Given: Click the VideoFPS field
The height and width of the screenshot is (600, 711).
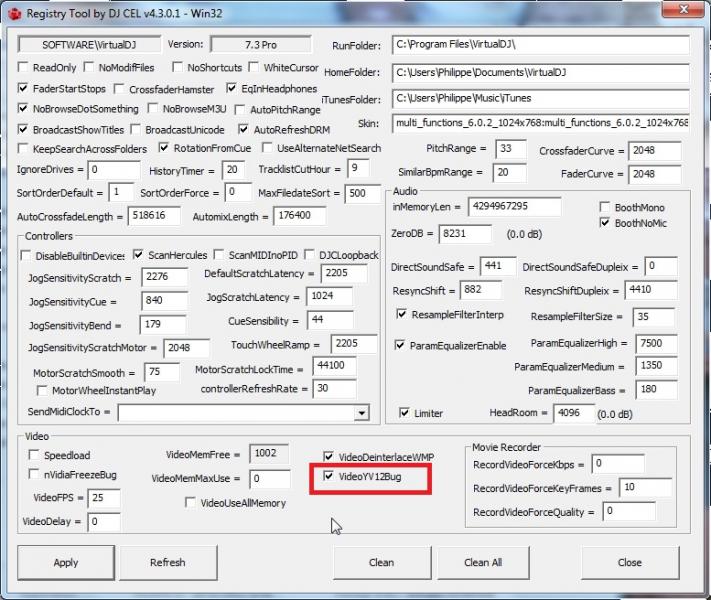Looking at the screenshot, I should tap(104, 498).
